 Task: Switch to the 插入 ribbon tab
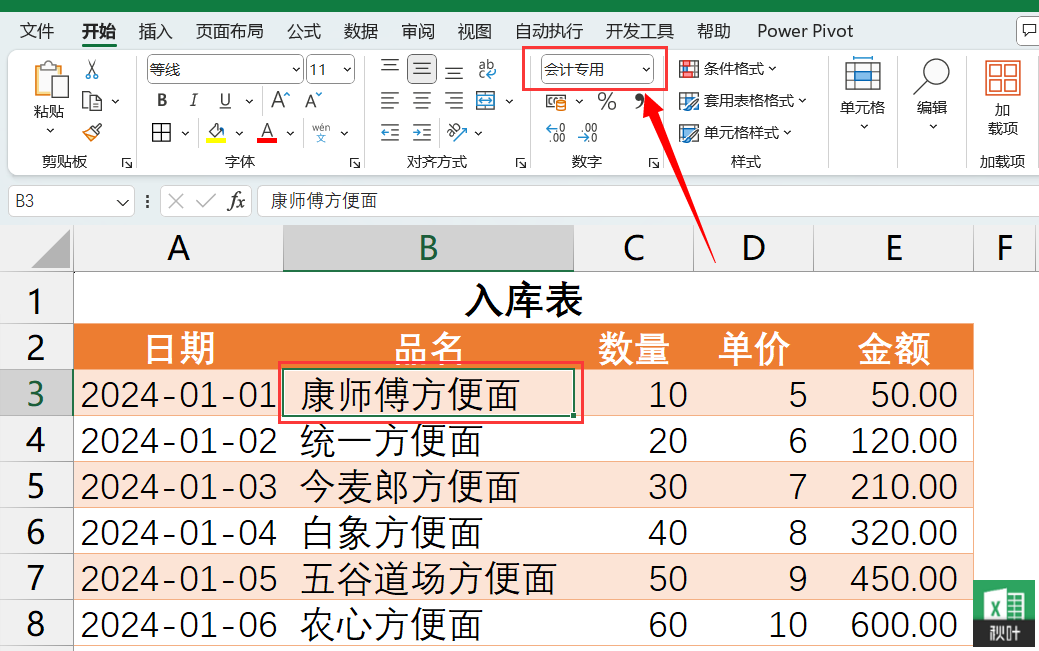[x=155, y=31]
